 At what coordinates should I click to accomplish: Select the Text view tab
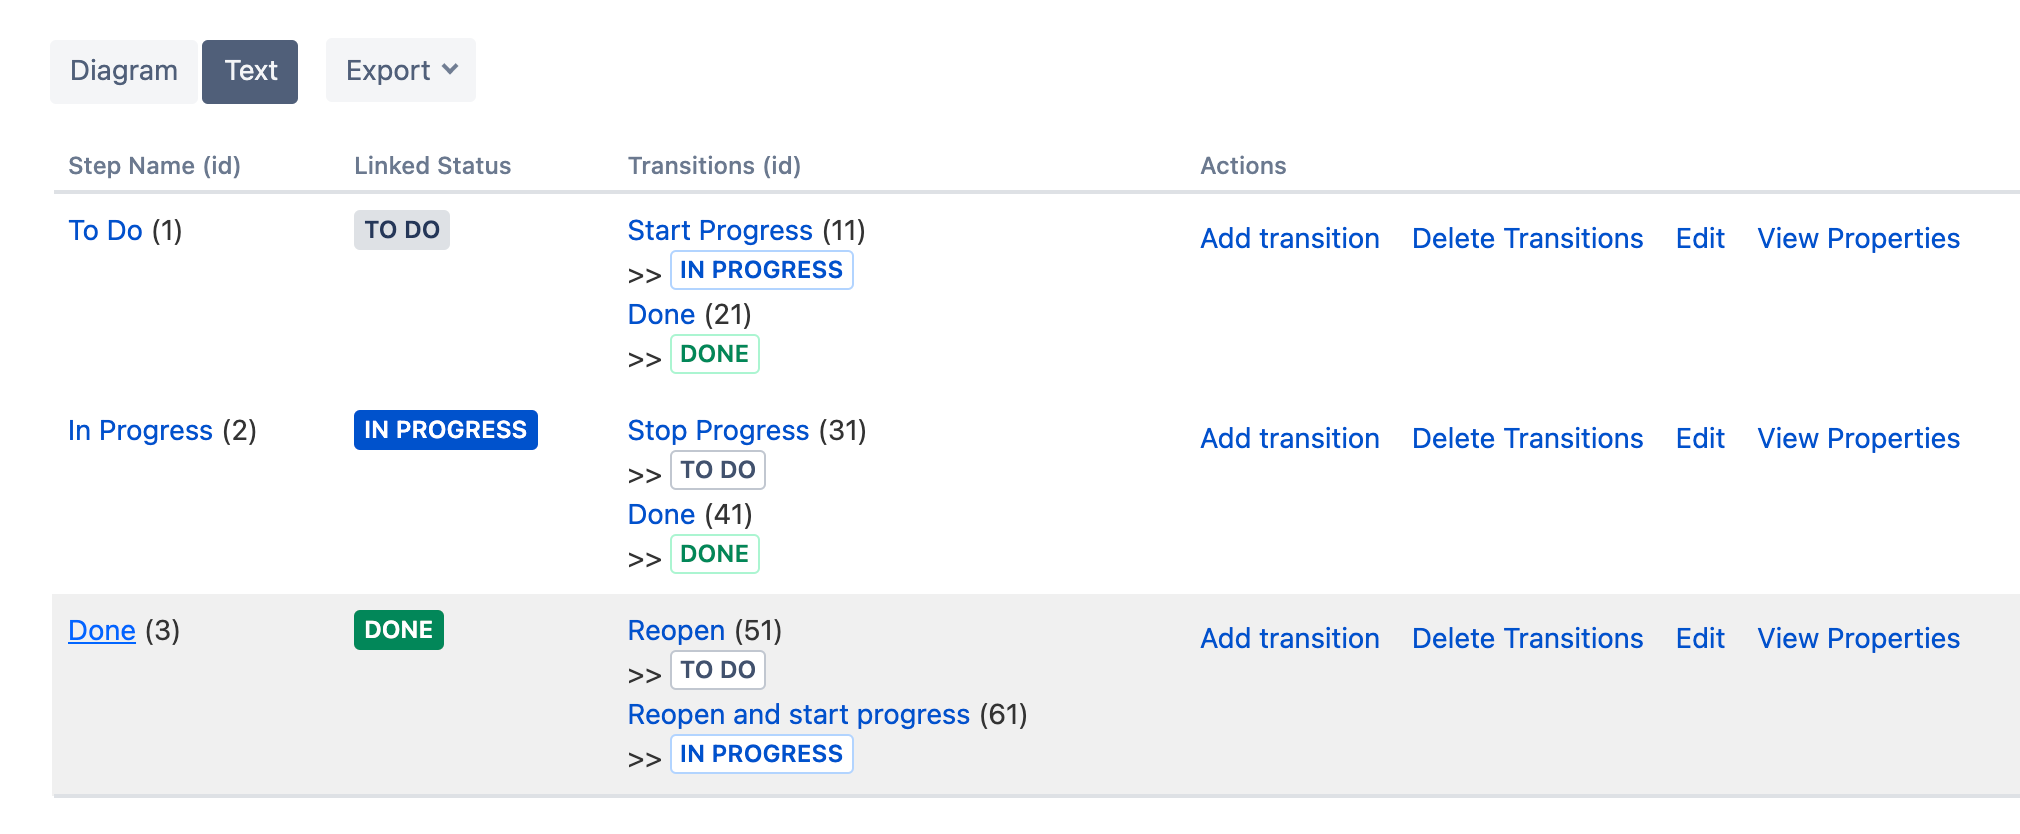[x=250, y=71]
